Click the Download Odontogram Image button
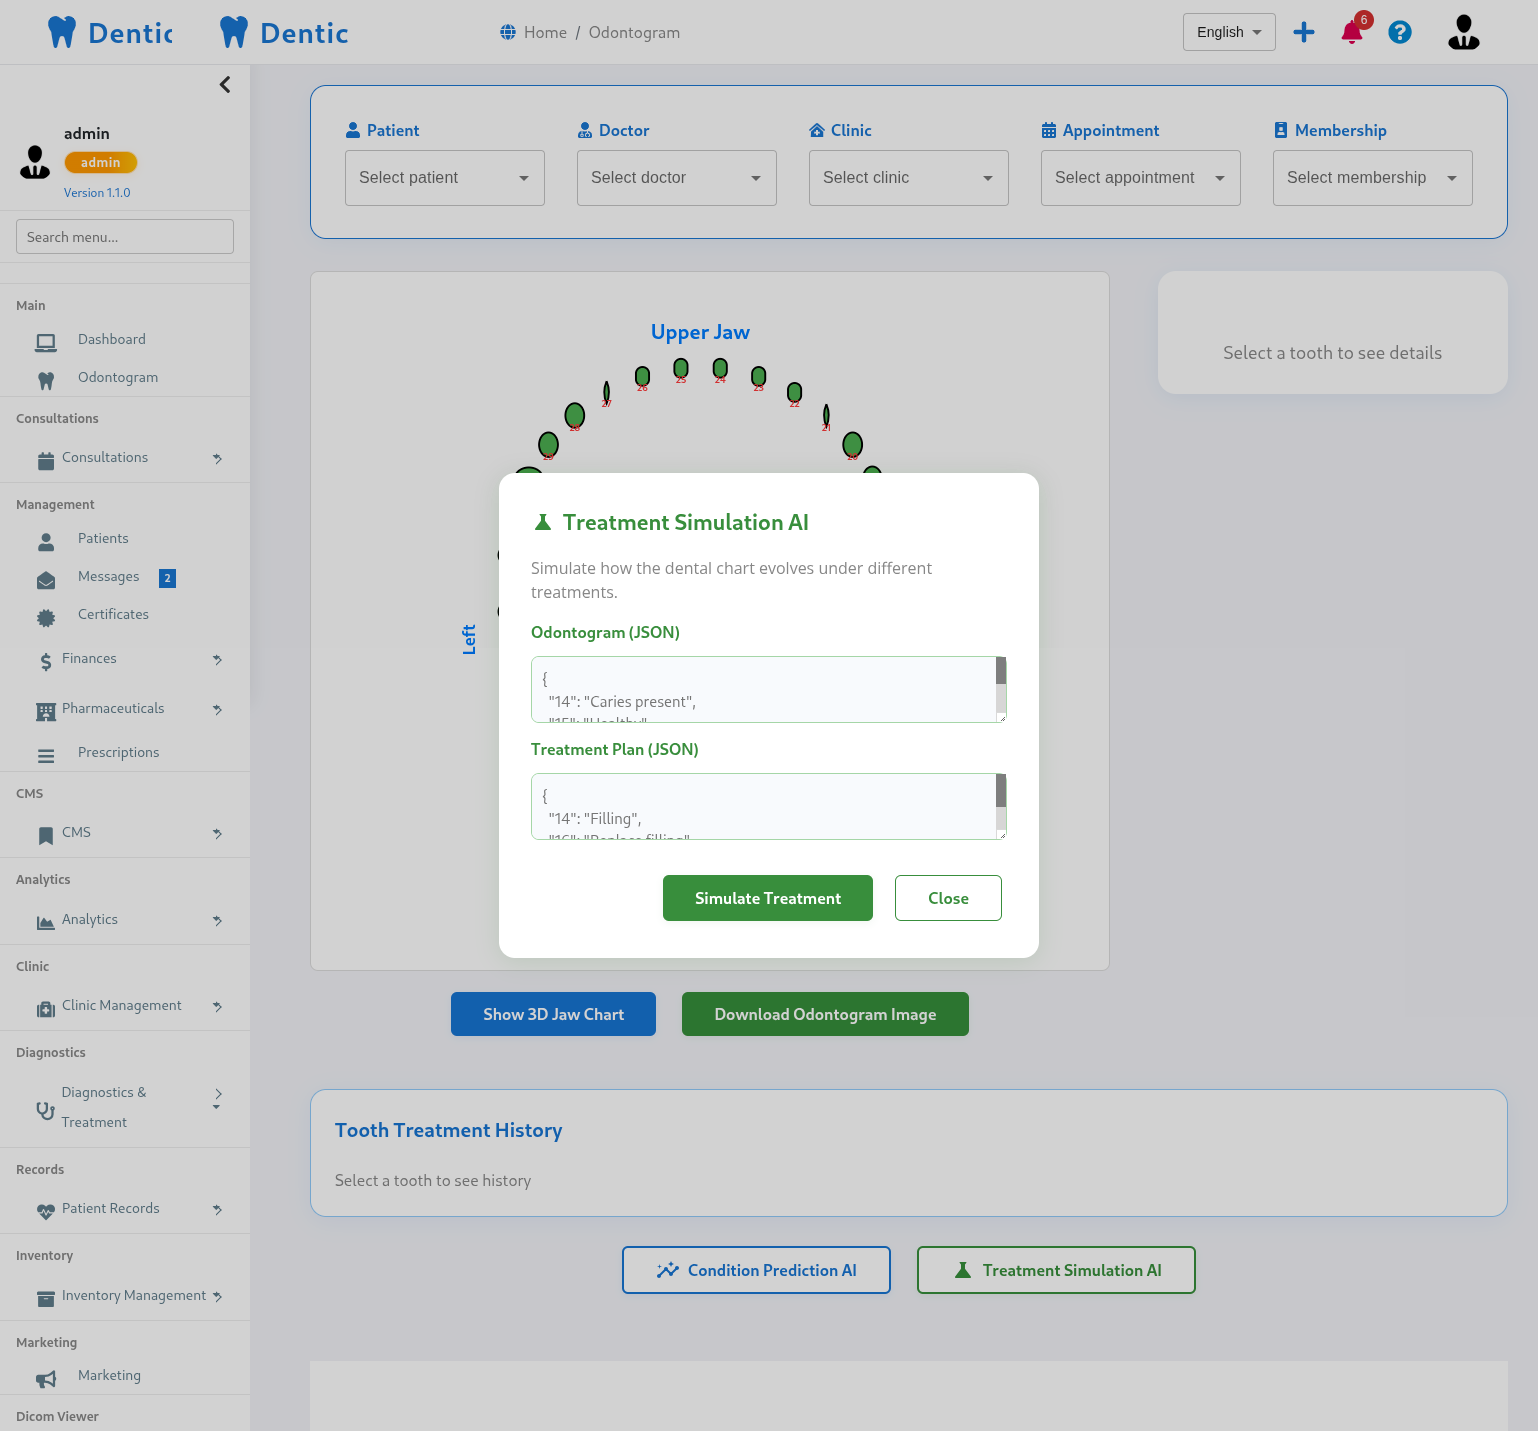The image size is (1538, 1431). [x=824, y=1014]
